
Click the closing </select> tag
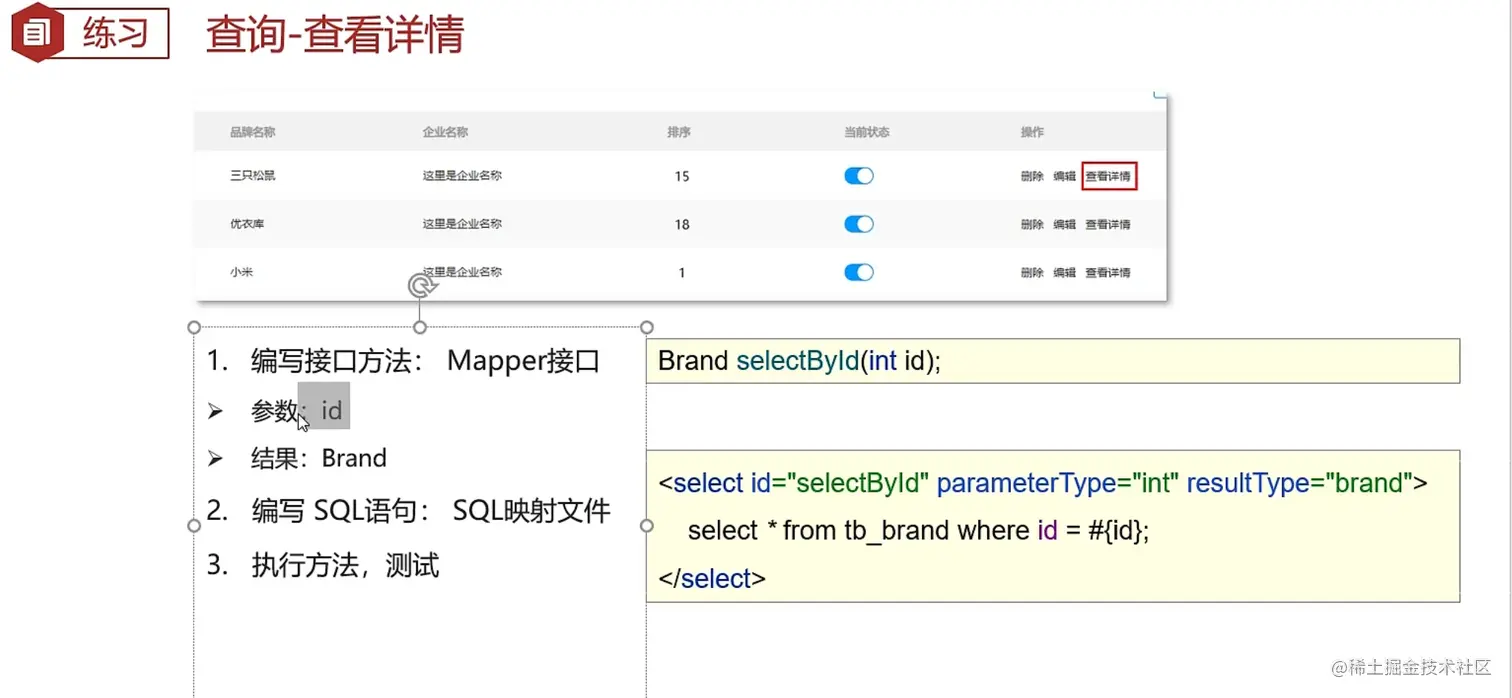coord(712,578)
